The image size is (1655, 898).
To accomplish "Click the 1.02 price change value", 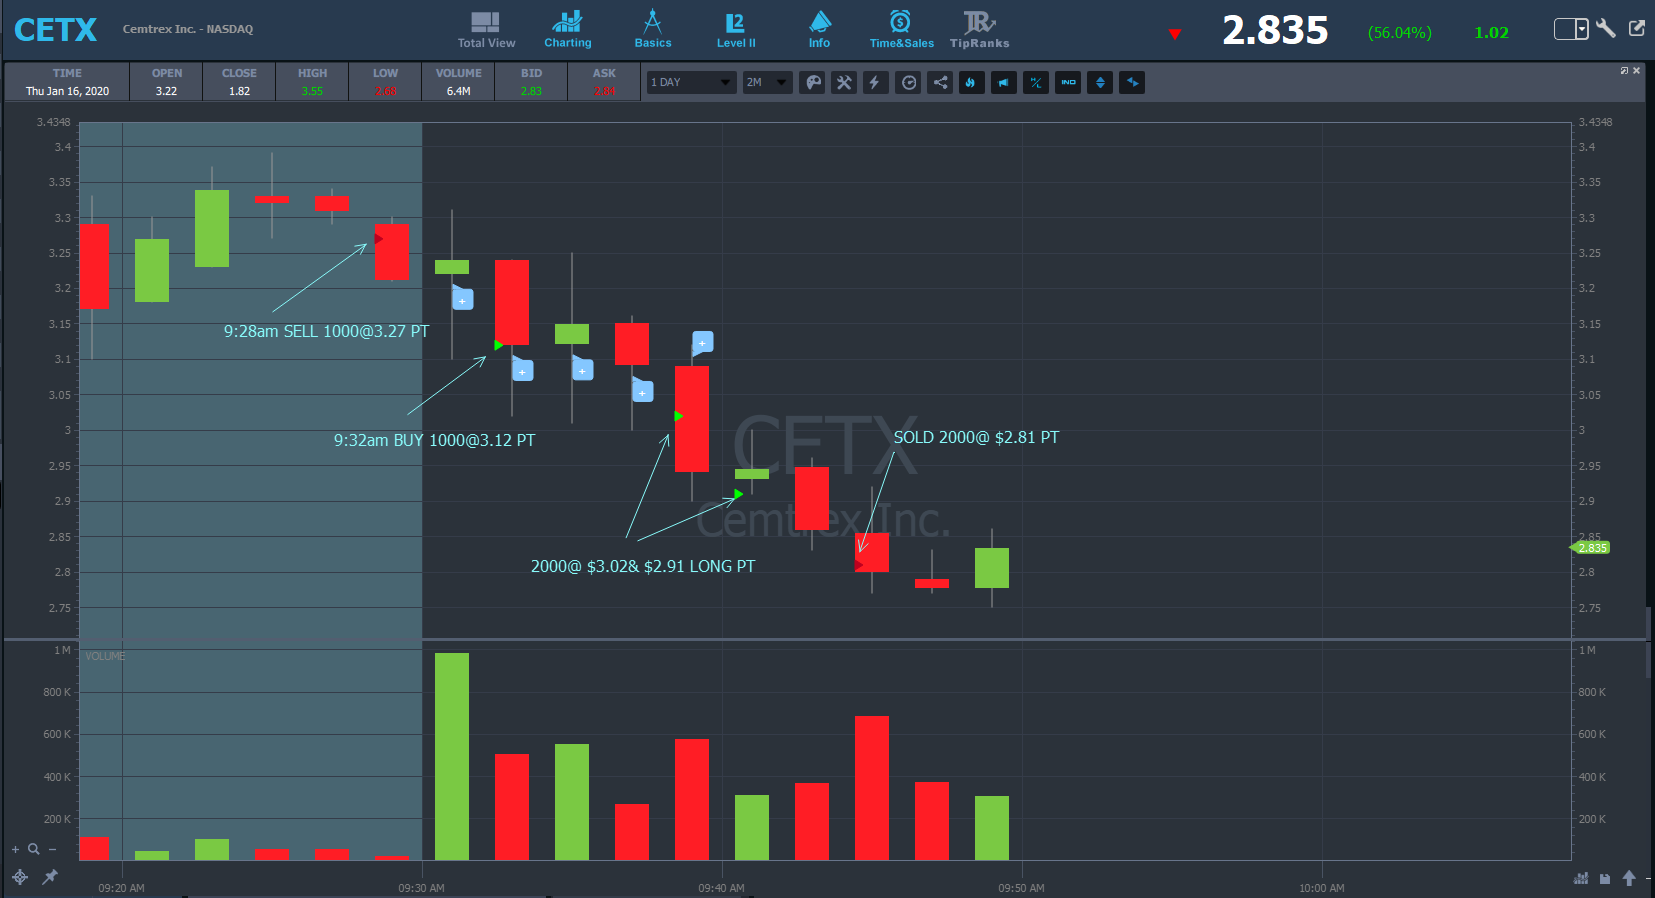I will tap(1491, 32).
